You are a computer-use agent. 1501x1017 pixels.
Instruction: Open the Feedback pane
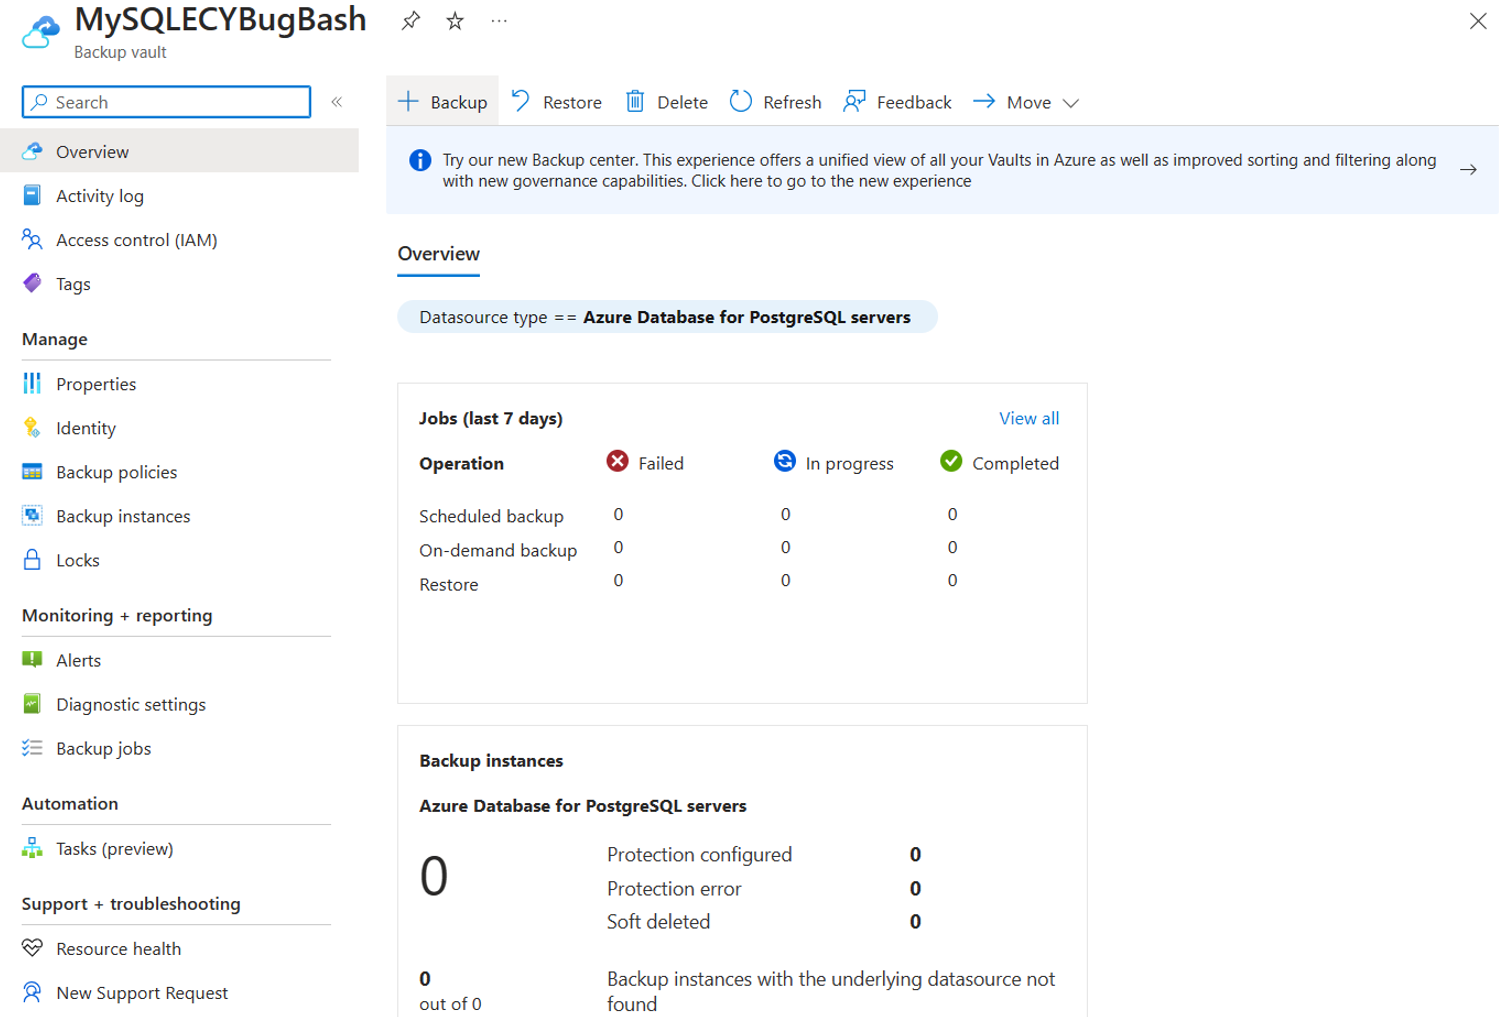(897, 102)
